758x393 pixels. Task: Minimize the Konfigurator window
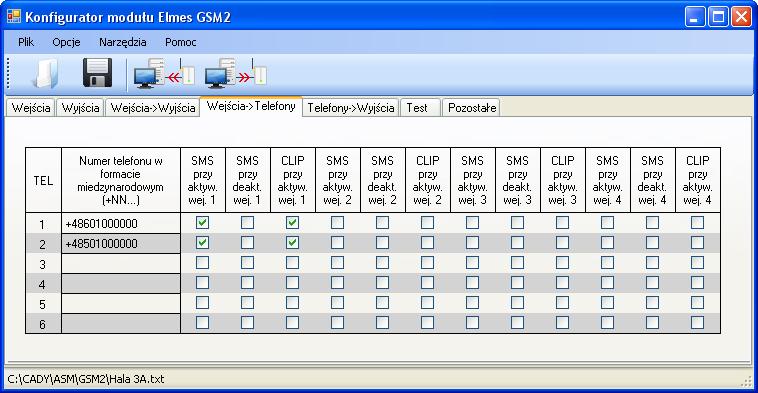point(695,17)
